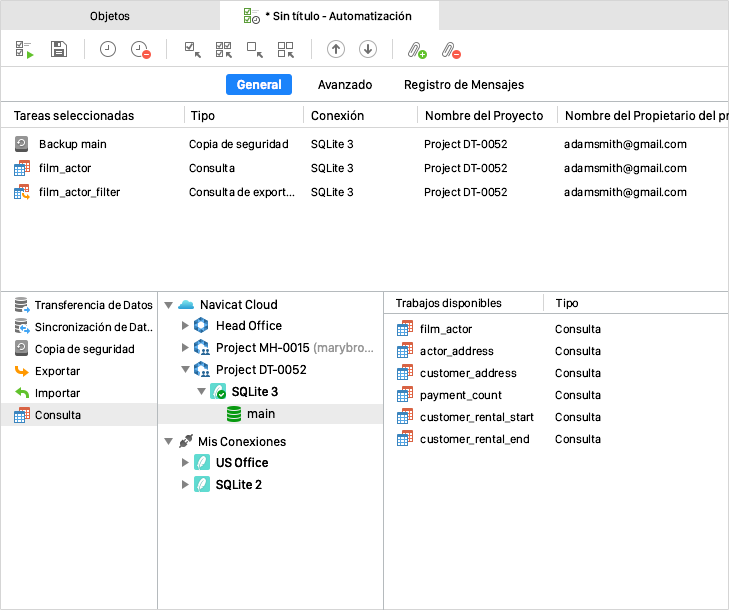Select customer_rental_start in available jobs
This screenshot has height=610, width=729.
coord(556,417)
